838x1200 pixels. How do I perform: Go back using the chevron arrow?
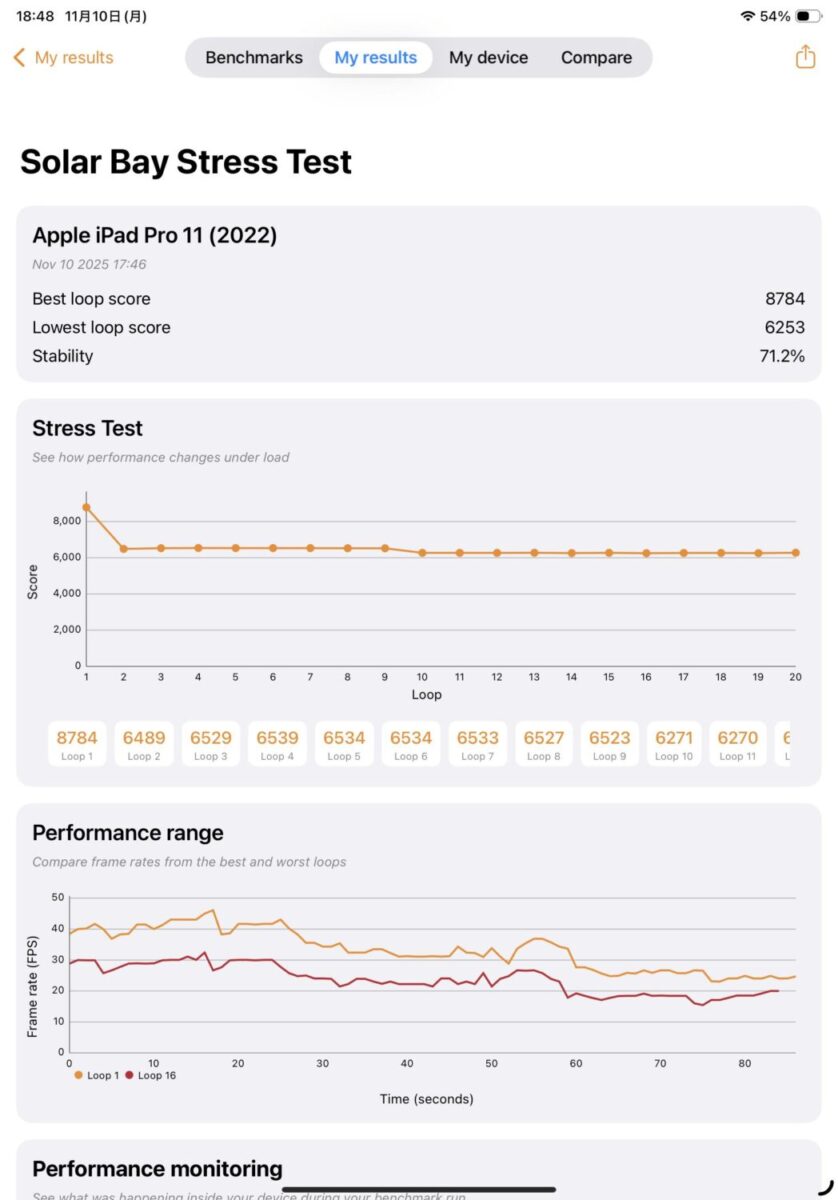[x=19, y=58]
